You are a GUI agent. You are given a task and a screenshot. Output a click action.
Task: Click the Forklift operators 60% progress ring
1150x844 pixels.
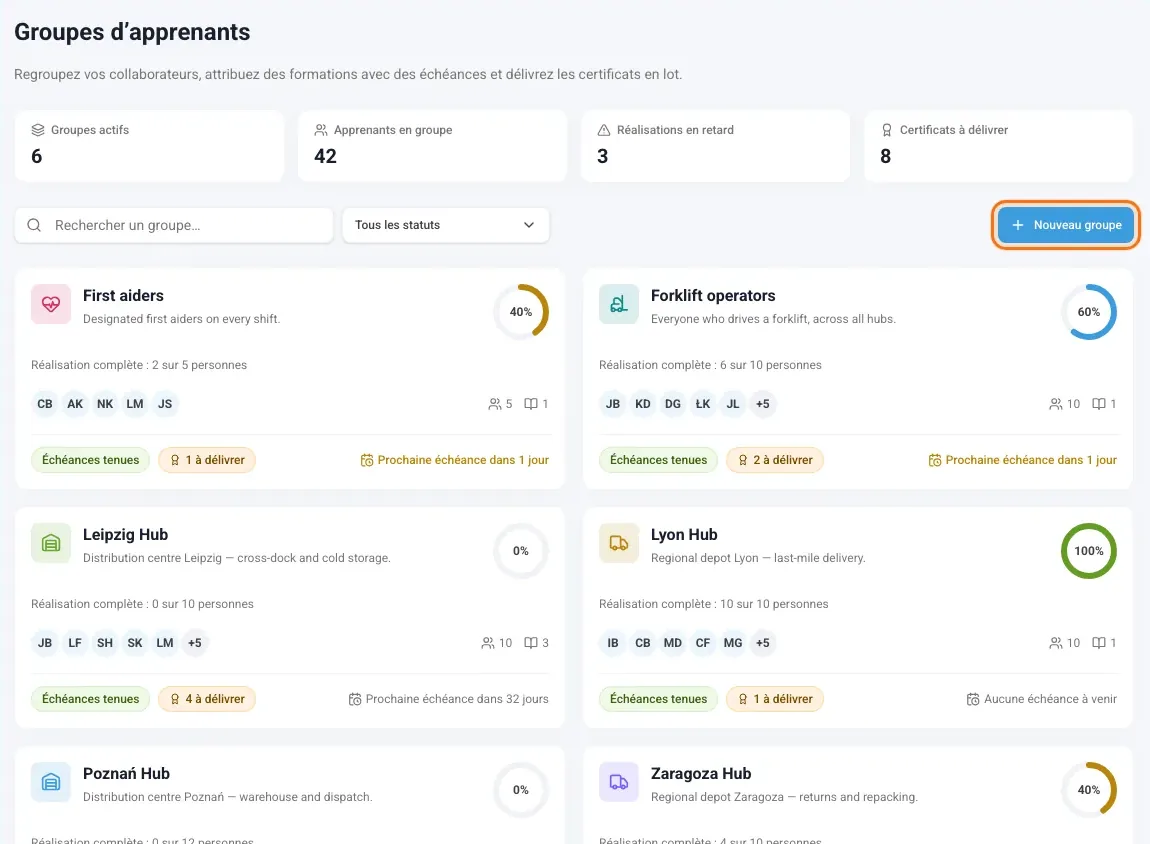(x=1089, y=312)
